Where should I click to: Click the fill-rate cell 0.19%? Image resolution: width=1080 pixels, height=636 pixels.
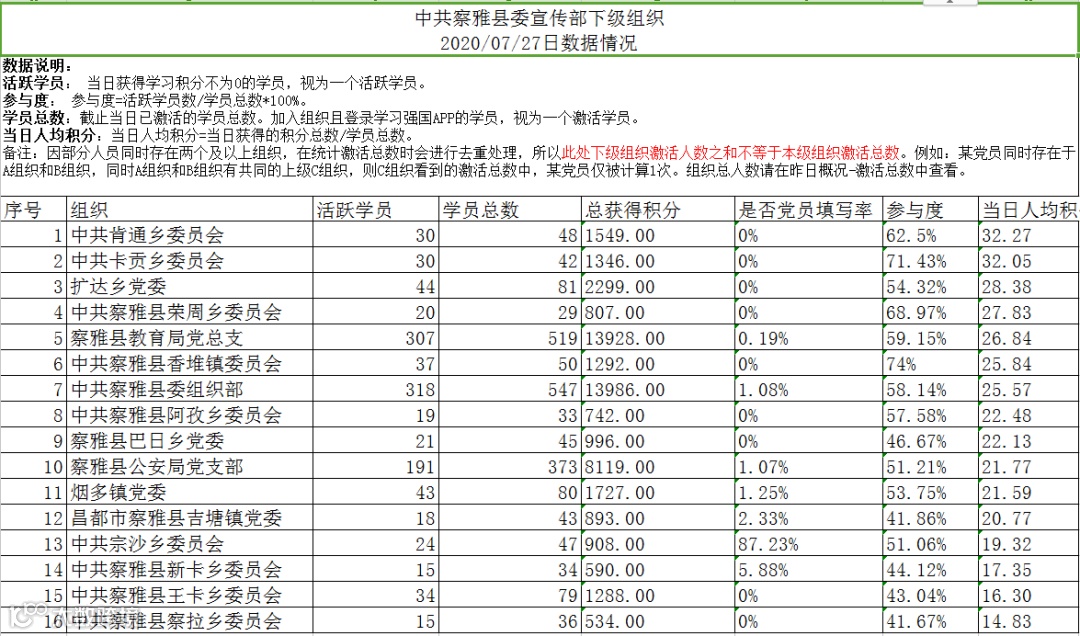809,338
